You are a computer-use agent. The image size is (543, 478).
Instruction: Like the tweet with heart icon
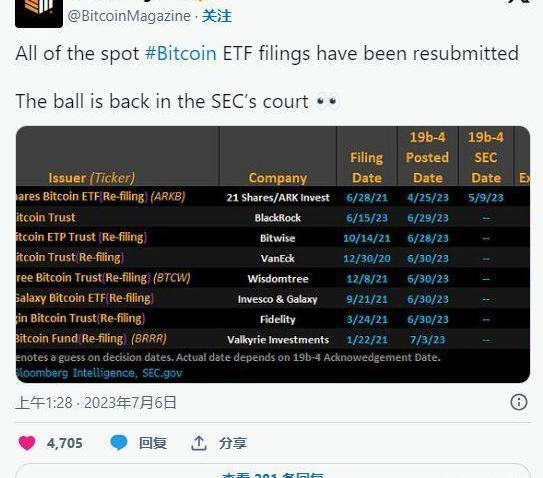click(x=27, y=443)
